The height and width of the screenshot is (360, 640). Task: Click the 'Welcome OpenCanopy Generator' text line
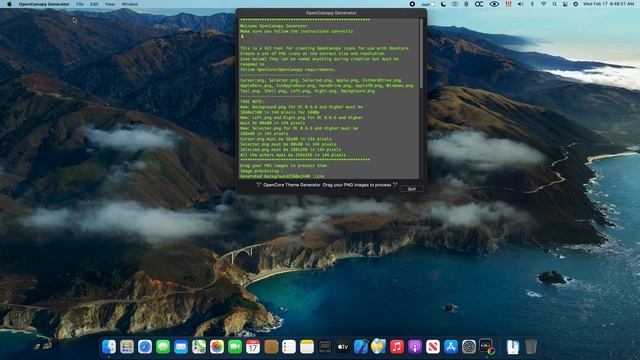(273, 26)
